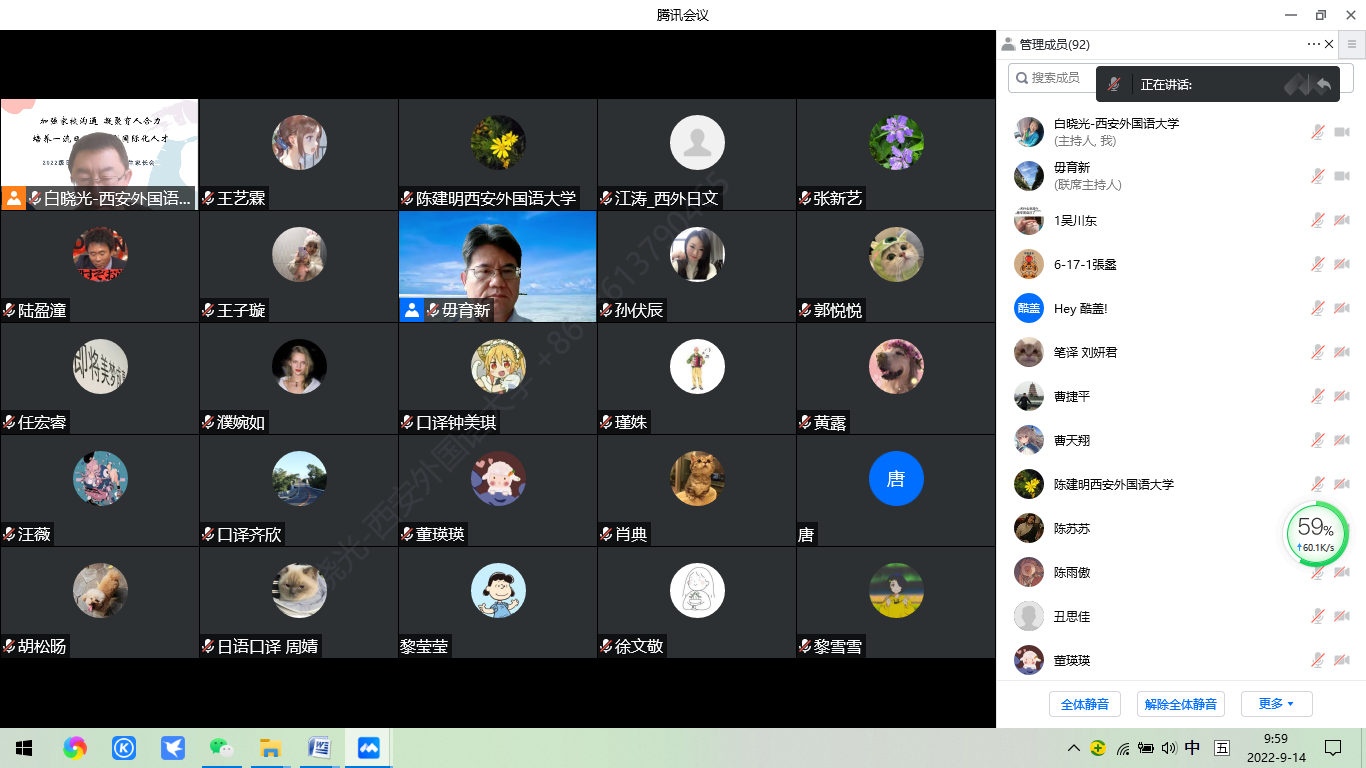Click the reply arrow on speaking bar
Viewport: 1366px width, 768px height.
point(1324,85)
